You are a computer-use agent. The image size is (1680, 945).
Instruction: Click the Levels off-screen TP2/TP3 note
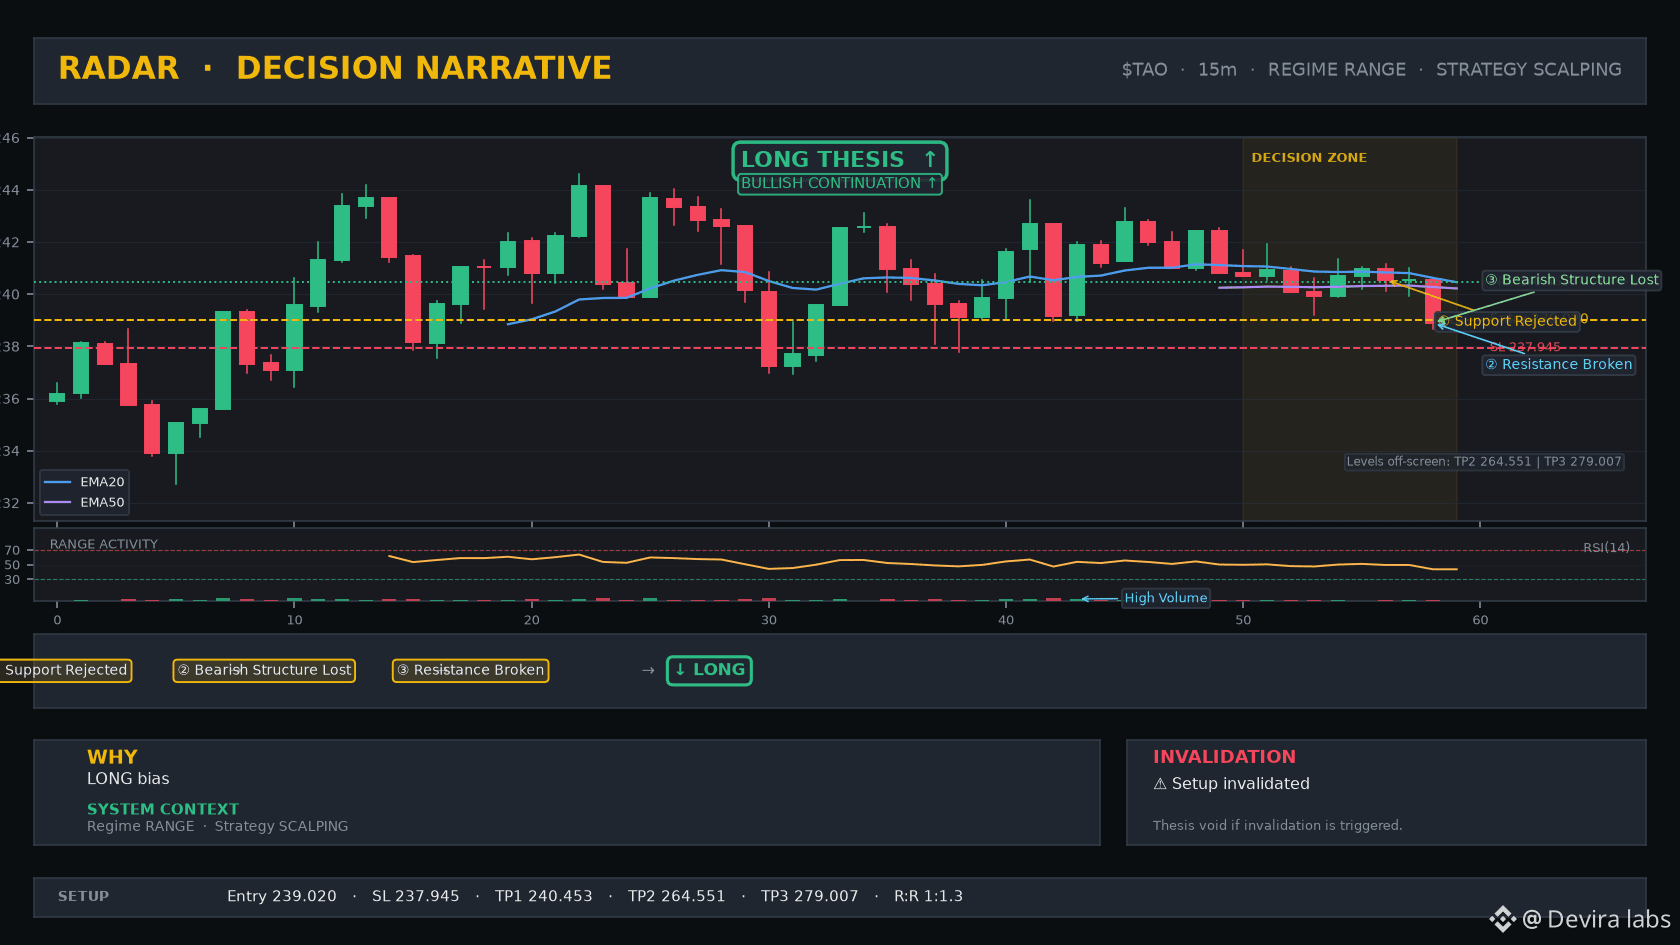point(1484,462)
